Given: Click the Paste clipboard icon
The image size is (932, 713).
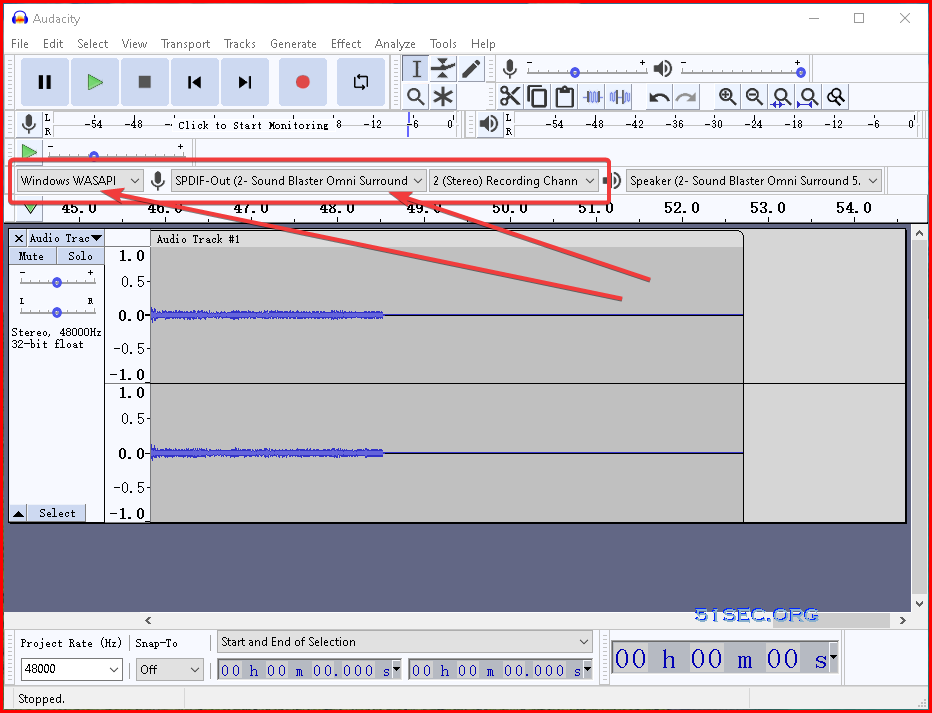Looking at the screenshot, I should (565, 96).
